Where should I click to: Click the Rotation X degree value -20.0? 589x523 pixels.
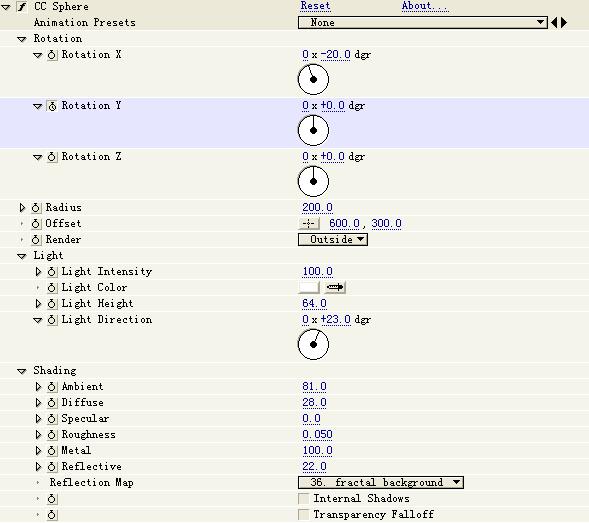coord(335,55)
